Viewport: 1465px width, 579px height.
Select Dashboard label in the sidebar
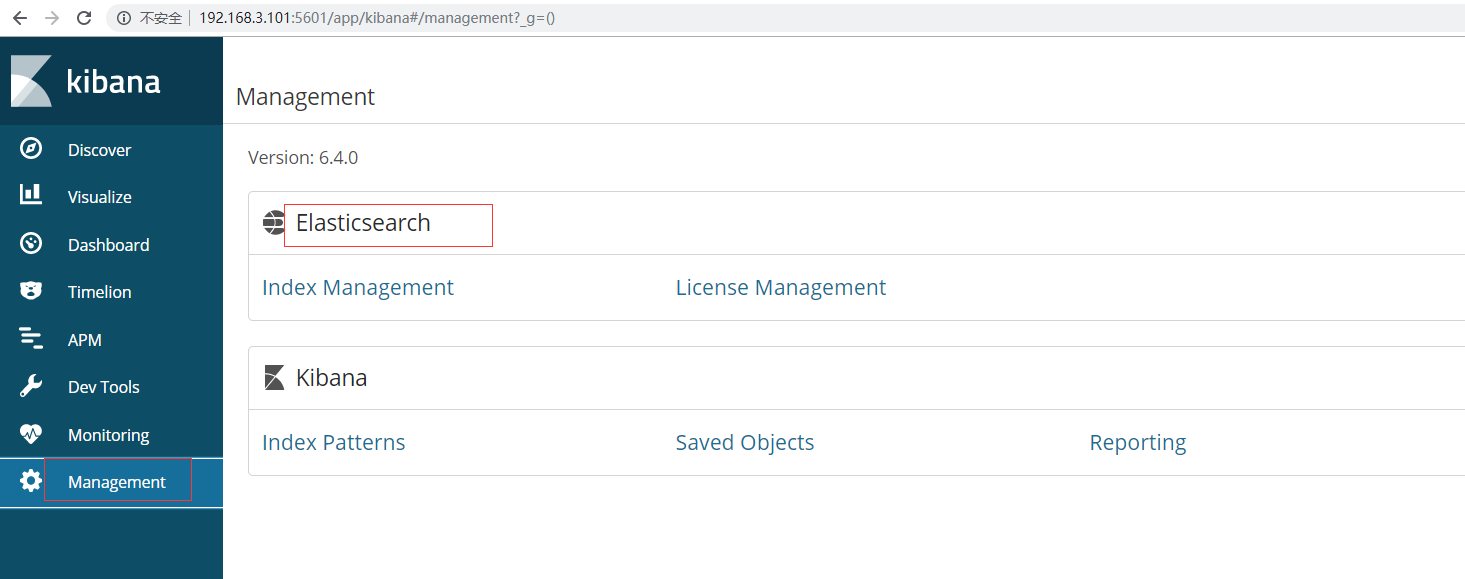tap(108, 245)
